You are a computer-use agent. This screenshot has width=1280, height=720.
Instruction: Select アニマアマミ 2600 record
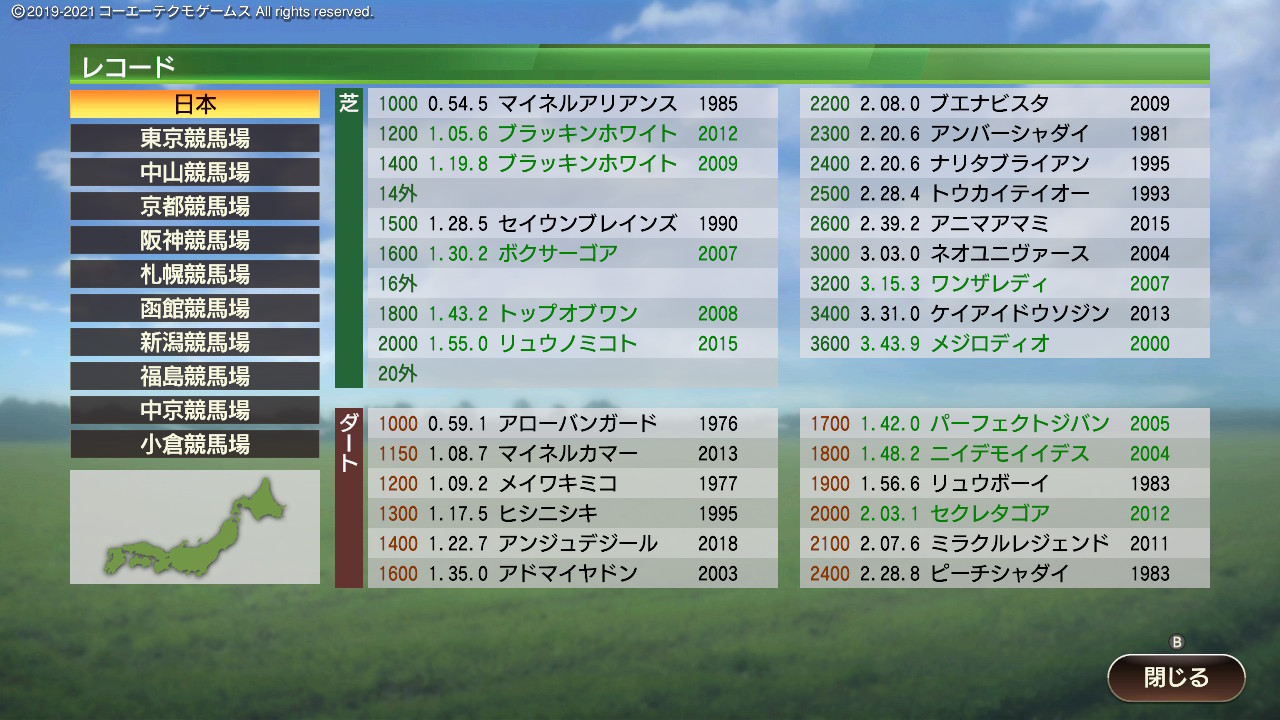pos(1005,223)
